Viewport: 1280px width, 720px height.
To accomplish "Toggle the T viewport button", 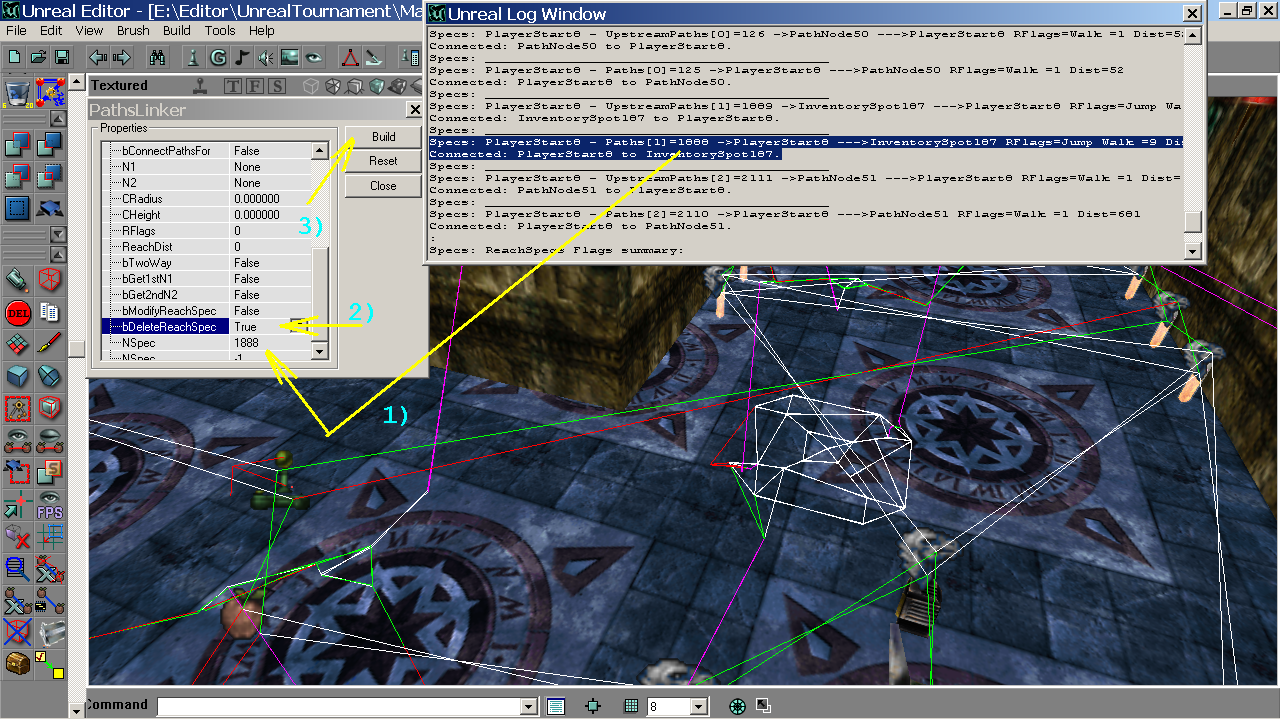I will (233, 86).
